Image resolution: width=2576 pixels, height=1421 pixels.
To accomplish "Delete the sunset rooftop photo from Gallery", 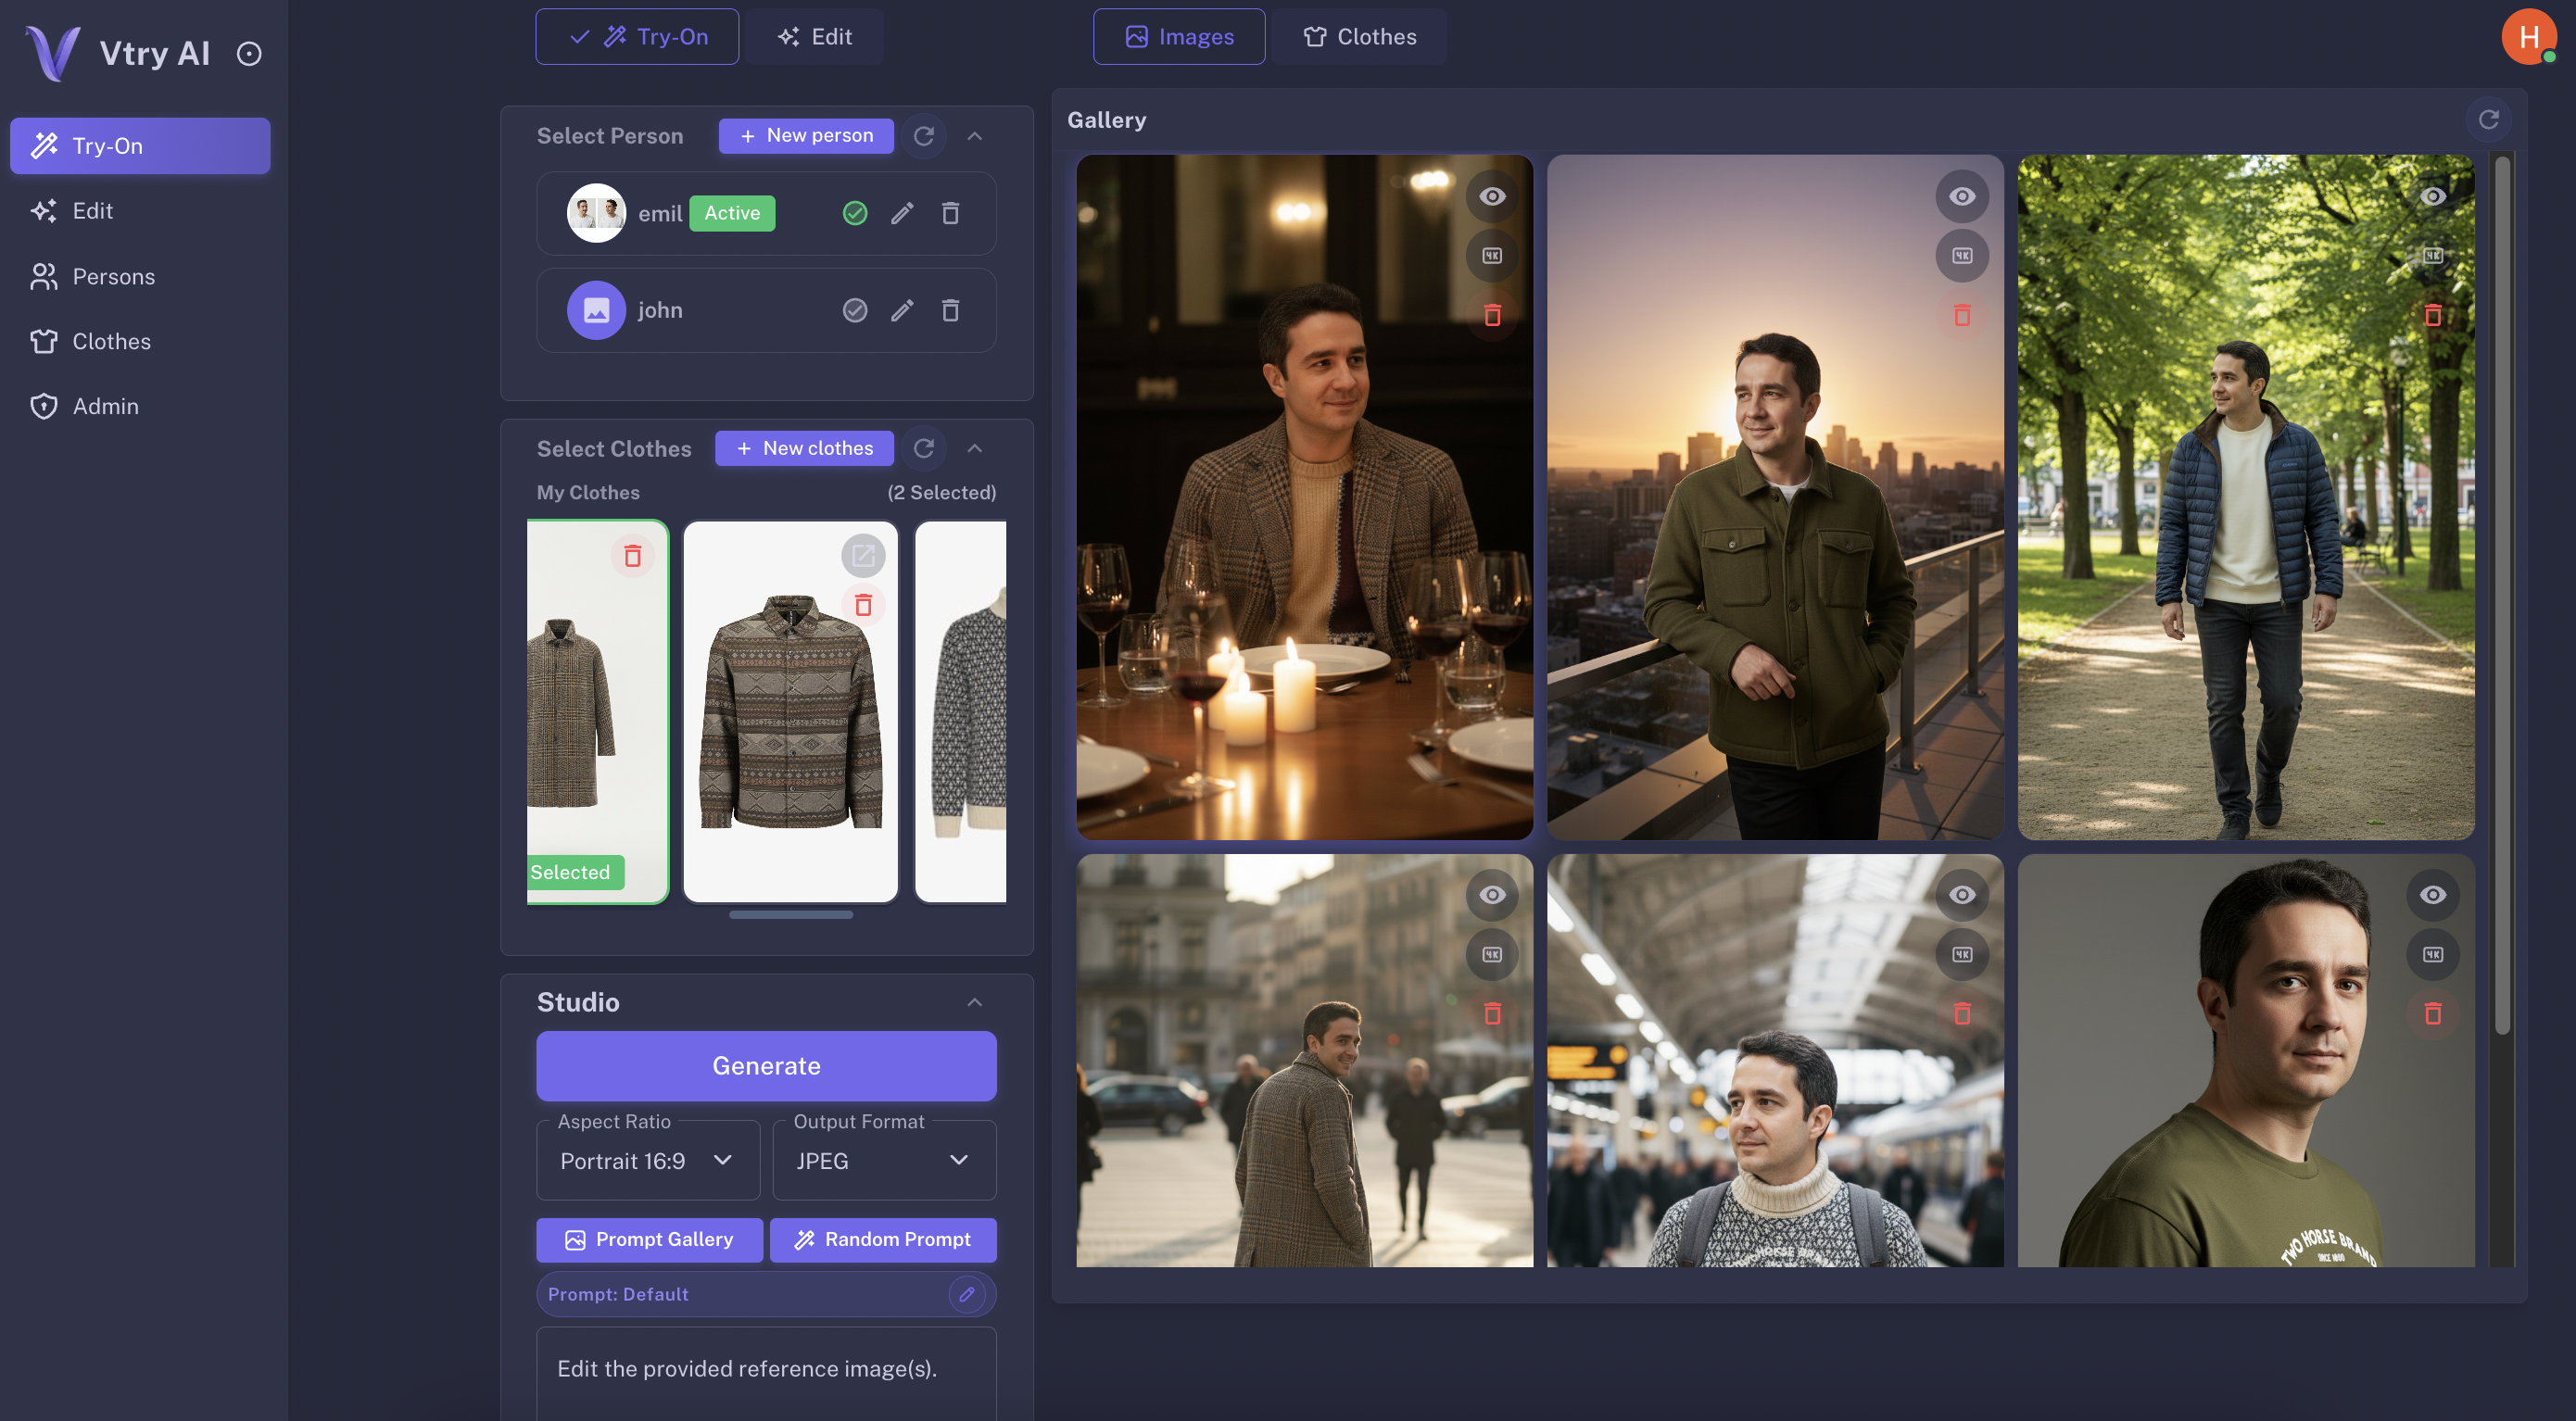I will tap(1961, 316).
